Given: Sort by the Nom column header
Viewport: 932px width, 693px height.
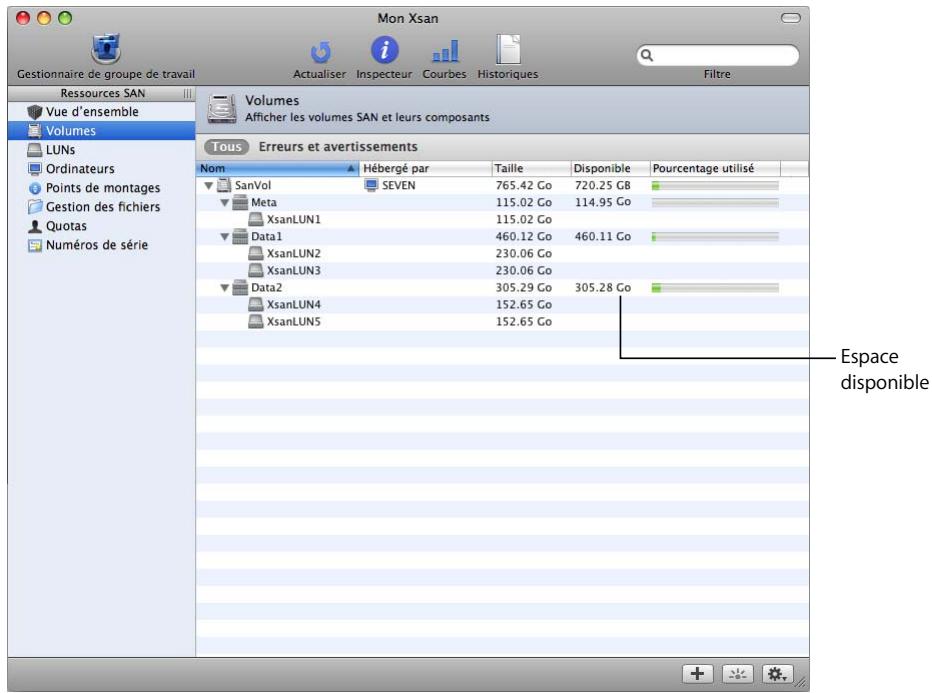Looking at the screenshot, I should click(x=278, y=168).
